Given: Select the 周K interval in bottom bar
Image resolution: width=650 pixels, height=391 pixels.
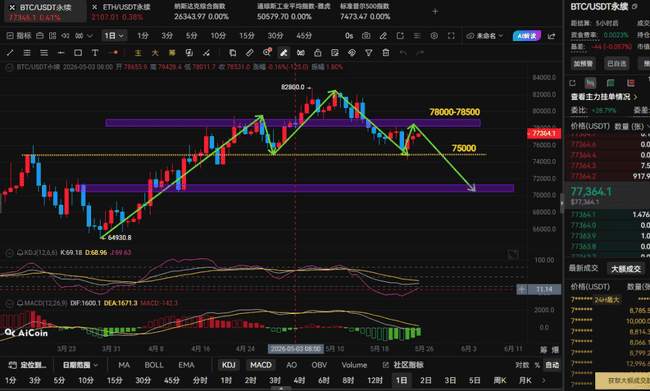Looking at the screenshot, I should pyautogui.click(x=500, y=380).
